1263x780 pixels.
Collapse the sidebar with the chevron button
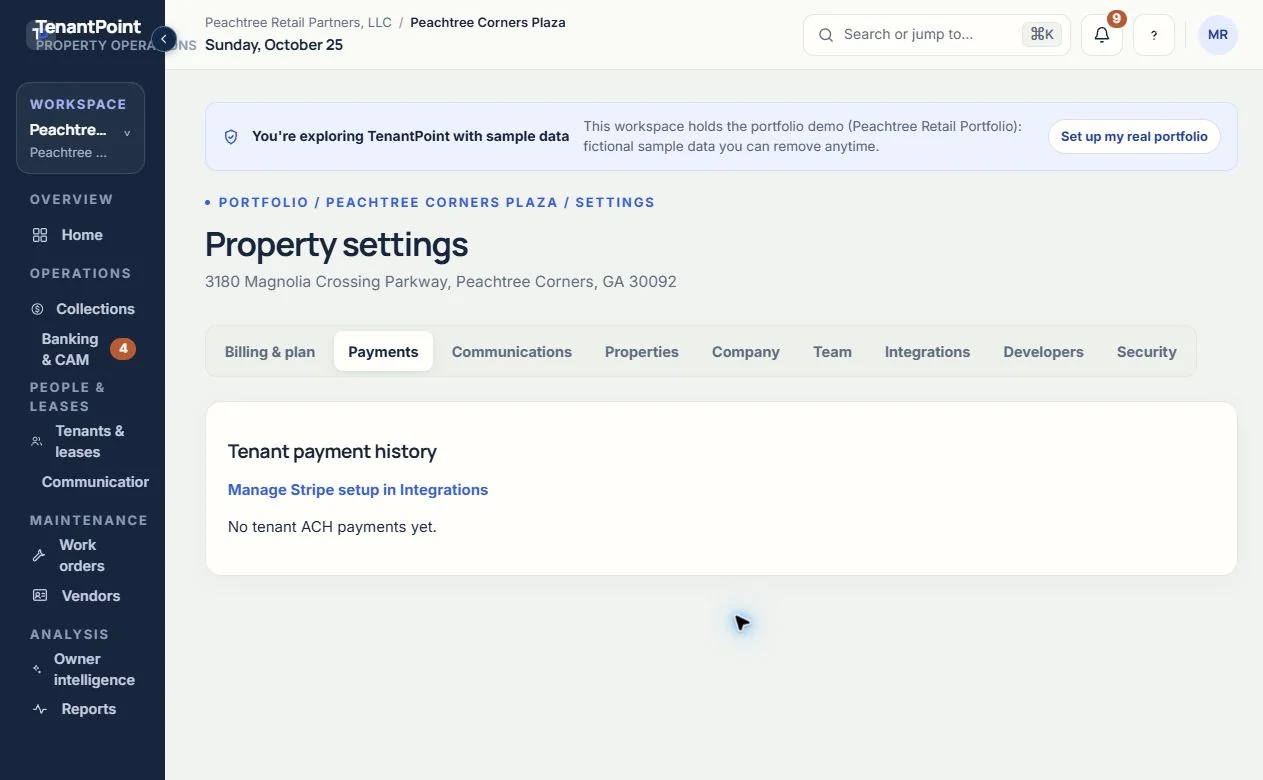point(164,40)
